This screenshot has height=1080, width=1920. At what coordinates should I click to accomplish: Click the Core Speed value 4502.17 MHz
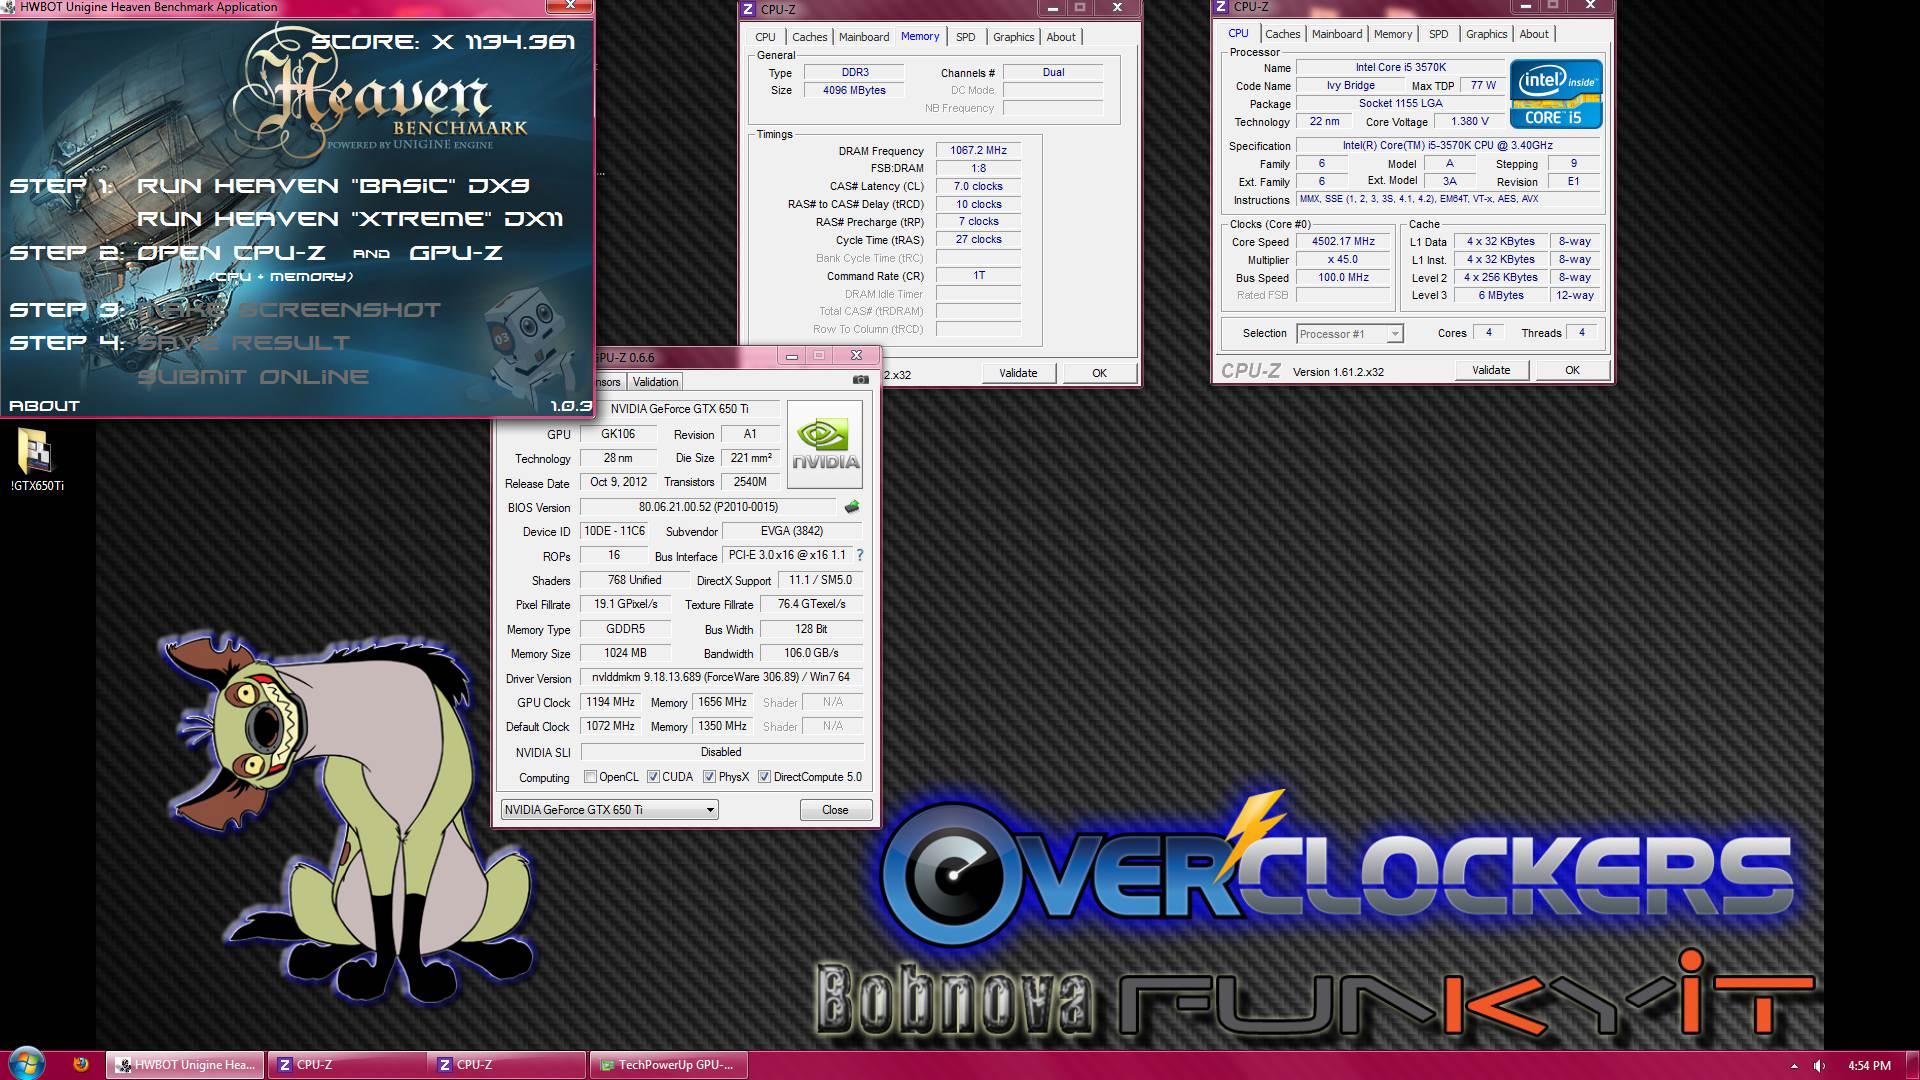(1343, 241)
